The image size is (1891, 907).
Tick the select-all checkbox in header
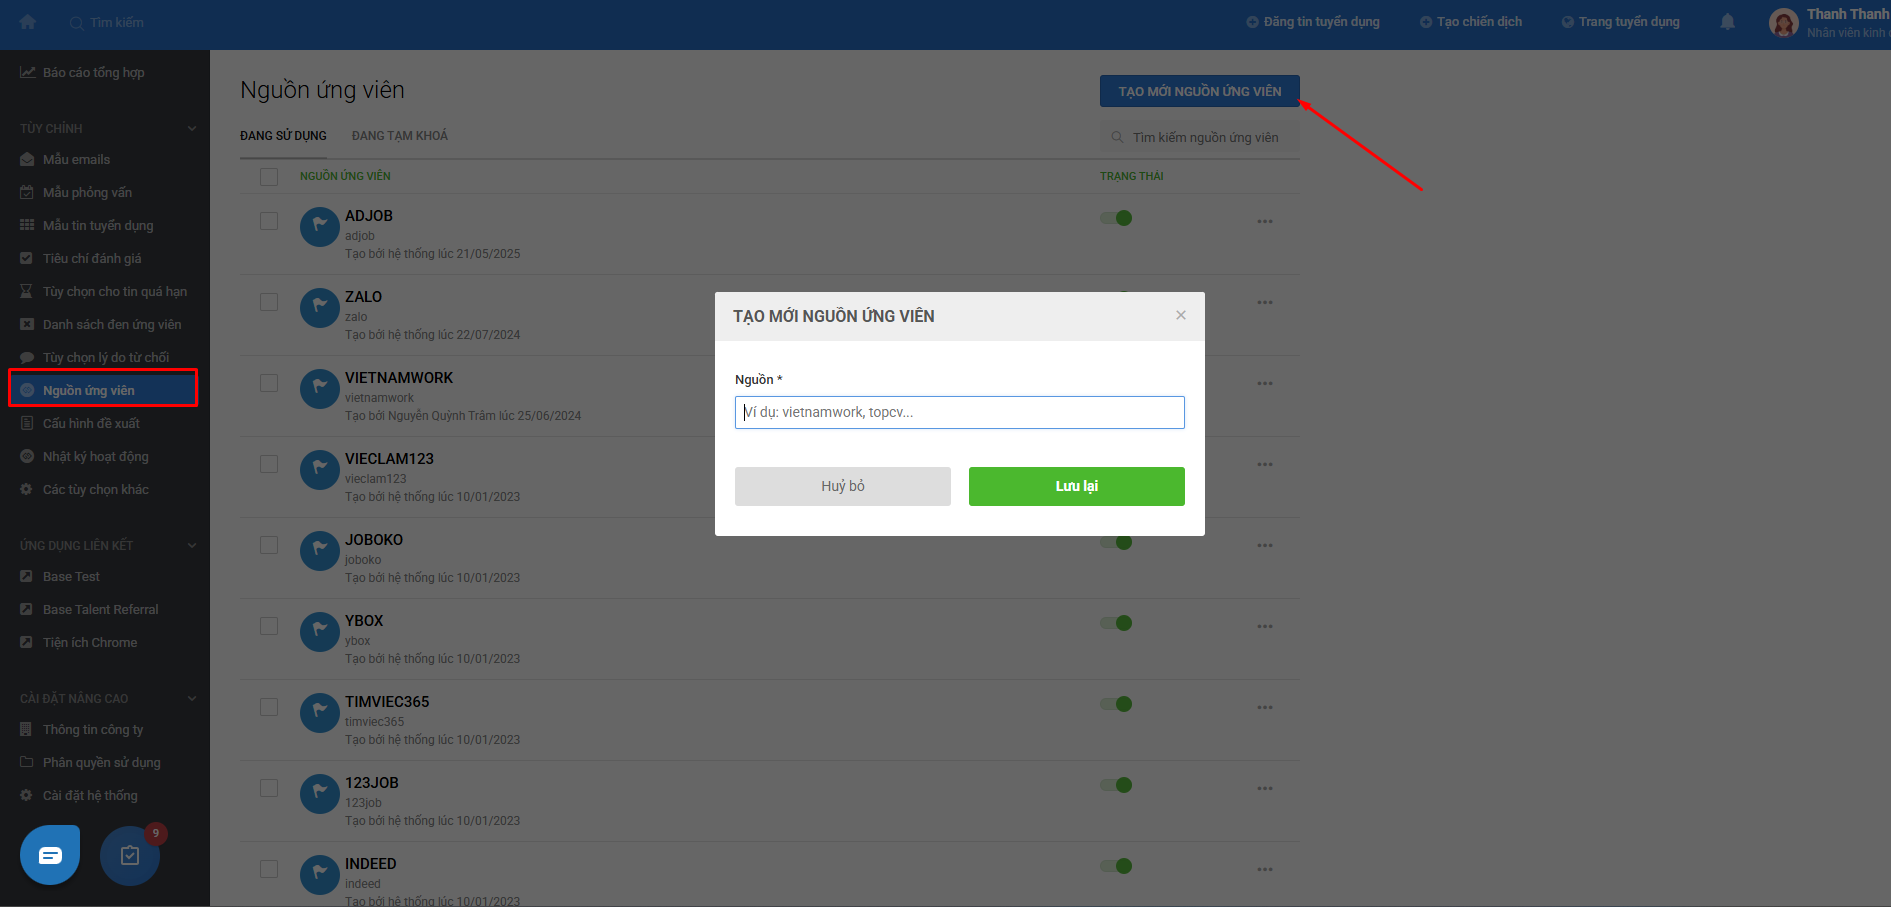269,177
